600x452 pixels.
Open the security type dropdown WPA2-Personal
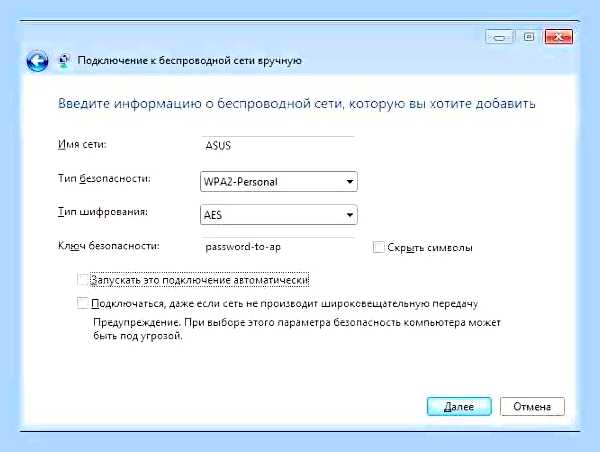point(279,181)
